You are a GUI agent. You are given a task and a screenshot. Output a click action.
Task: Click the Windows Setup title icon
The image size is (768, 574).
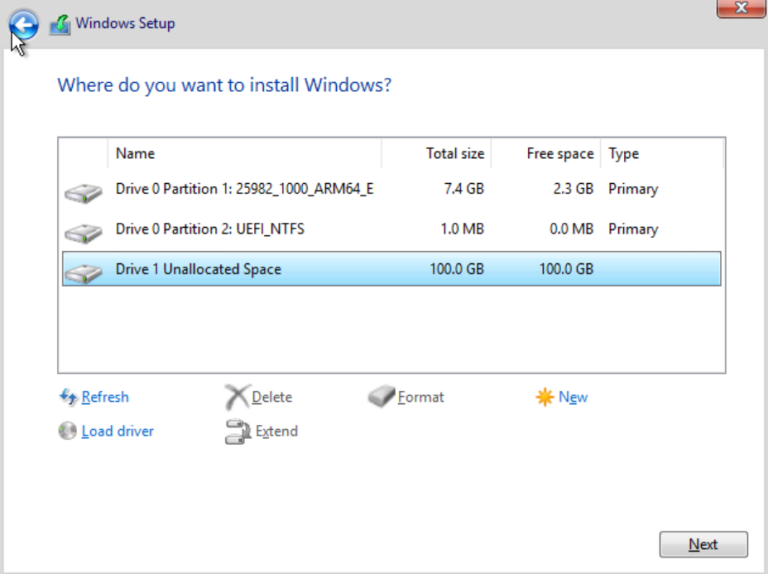point(60,24)
